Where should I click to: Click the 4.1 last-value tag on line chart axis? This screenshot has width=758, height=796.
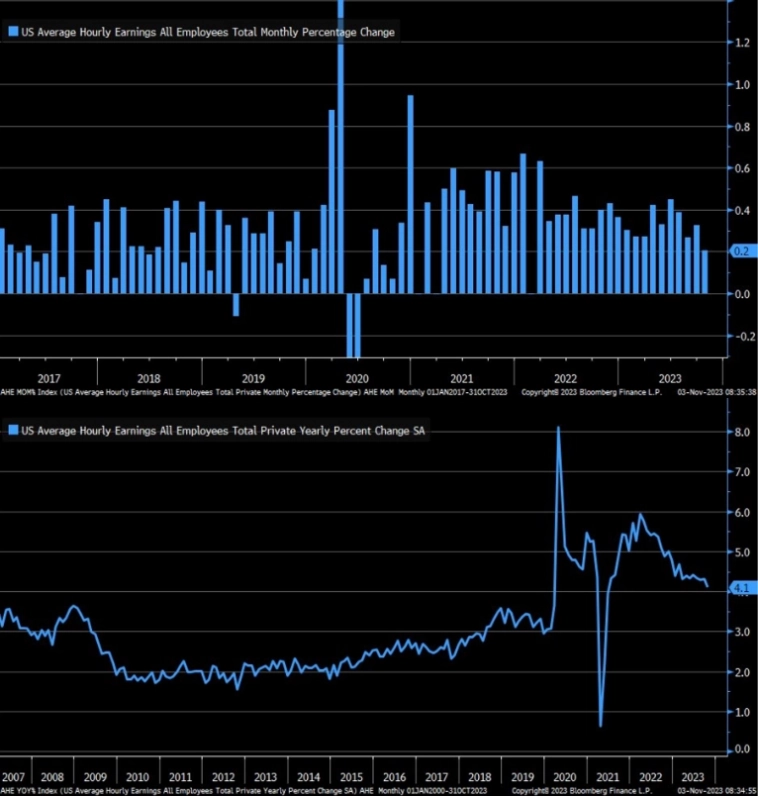(x=742, y=589)
